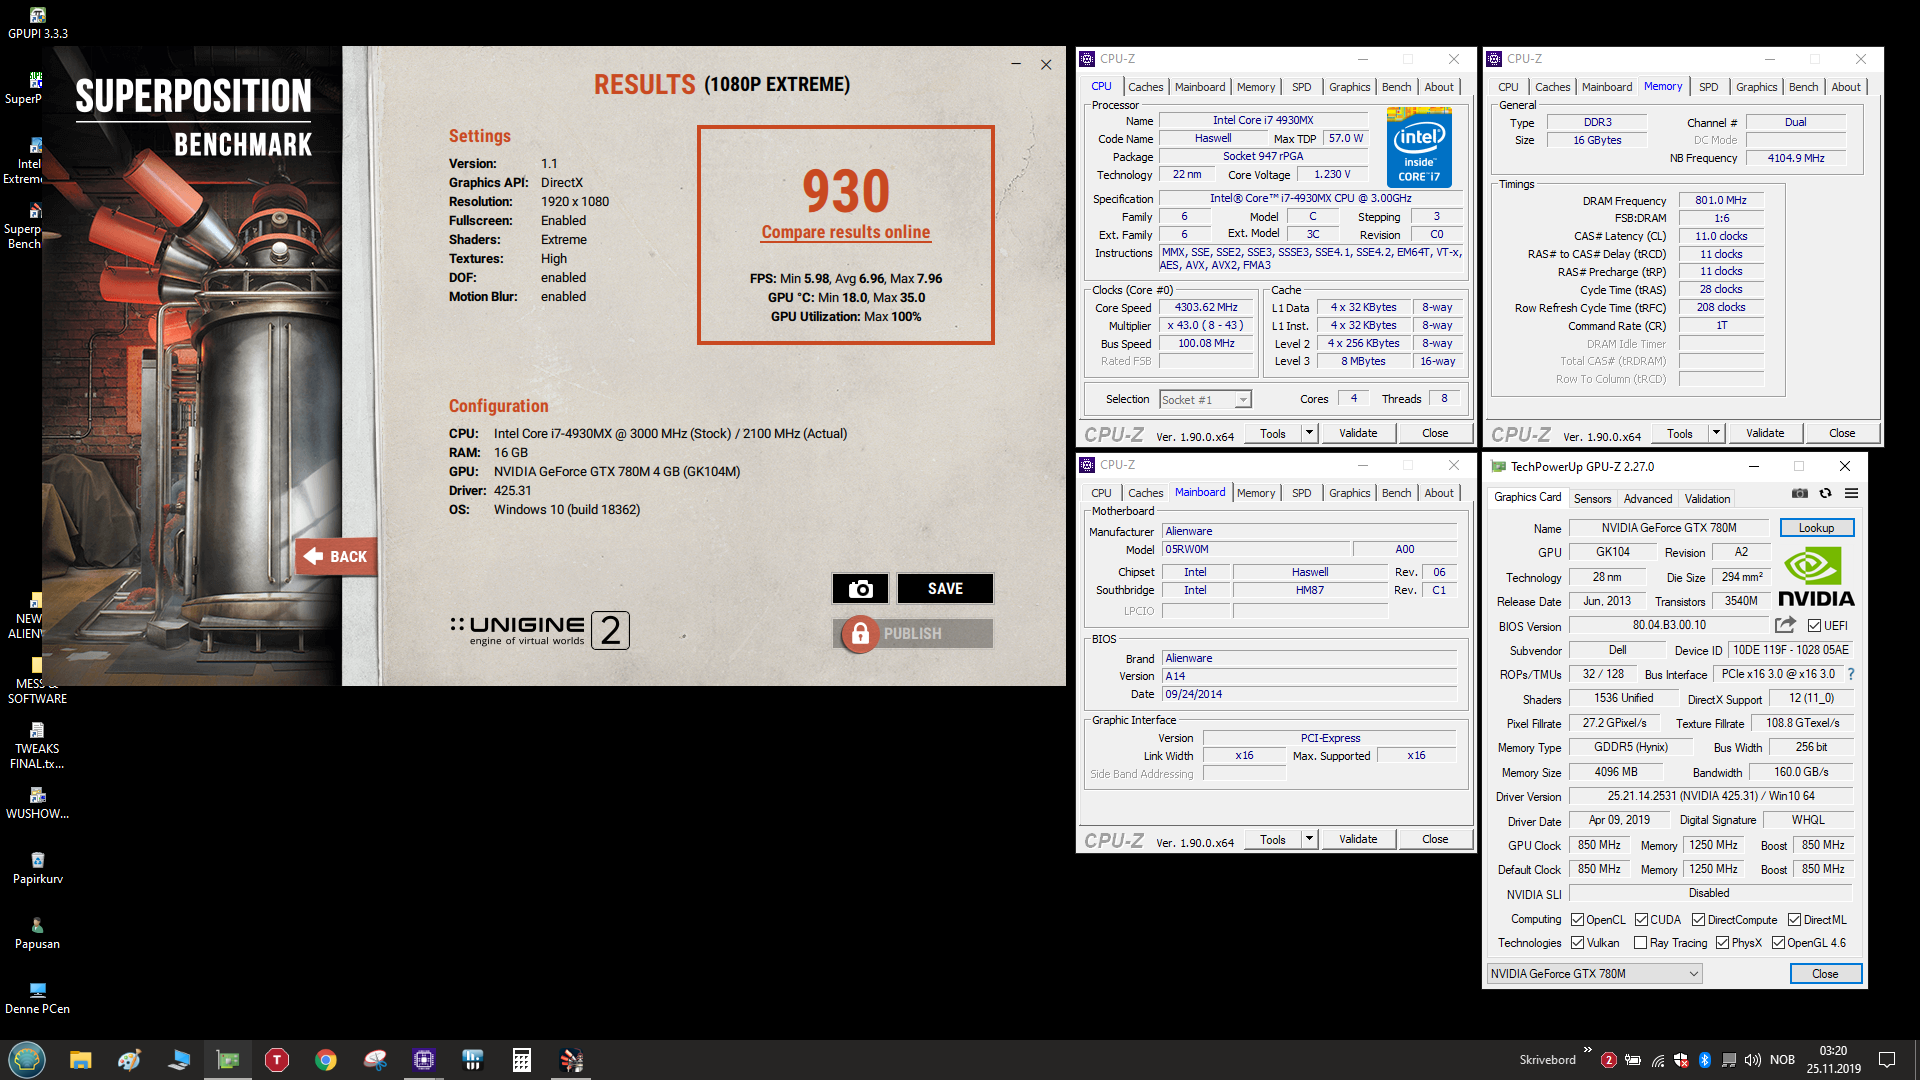Image resolution: width=1920 pixels, height=1080 pixels.
Task: Open Tools dropdown arrow in CPU tab window
Action: coord(1309,433)
